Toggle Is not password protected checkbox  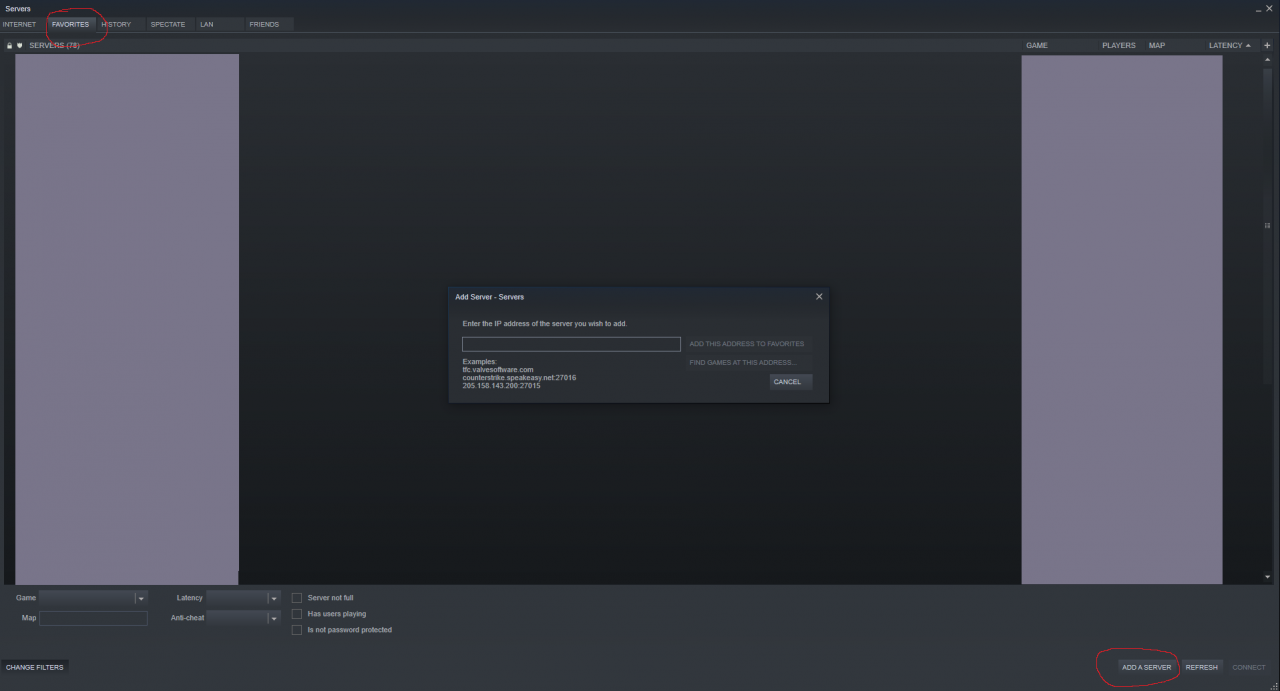click(297, 630)
